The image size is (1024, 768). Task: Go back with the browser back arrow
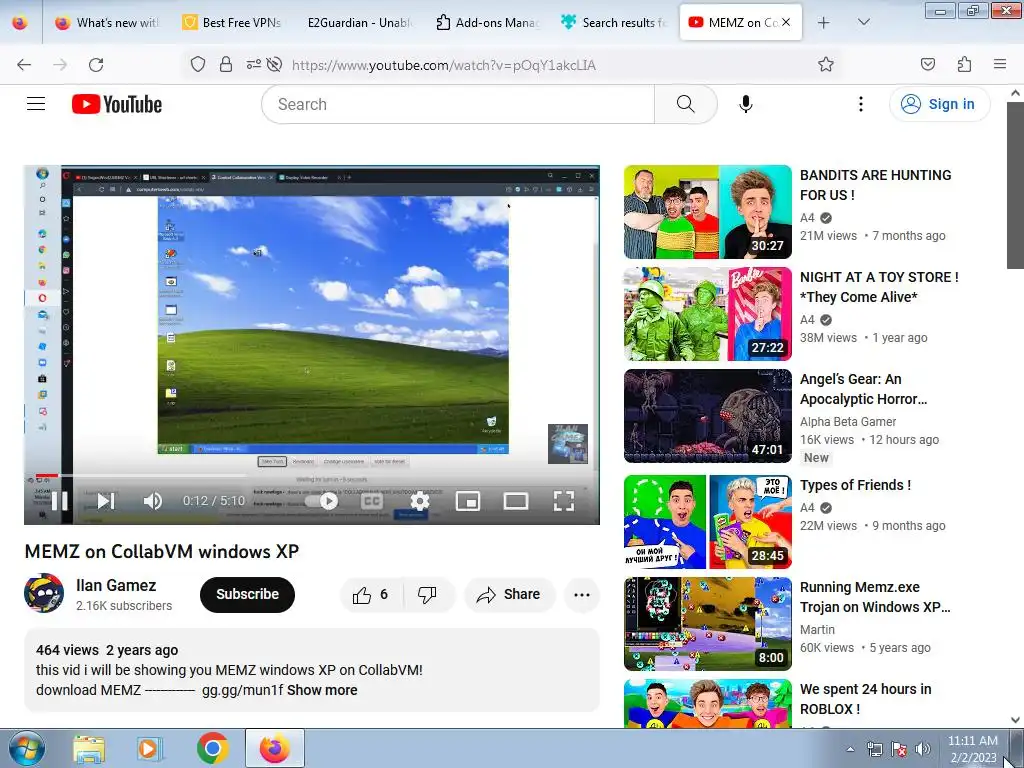click(24, 64)
